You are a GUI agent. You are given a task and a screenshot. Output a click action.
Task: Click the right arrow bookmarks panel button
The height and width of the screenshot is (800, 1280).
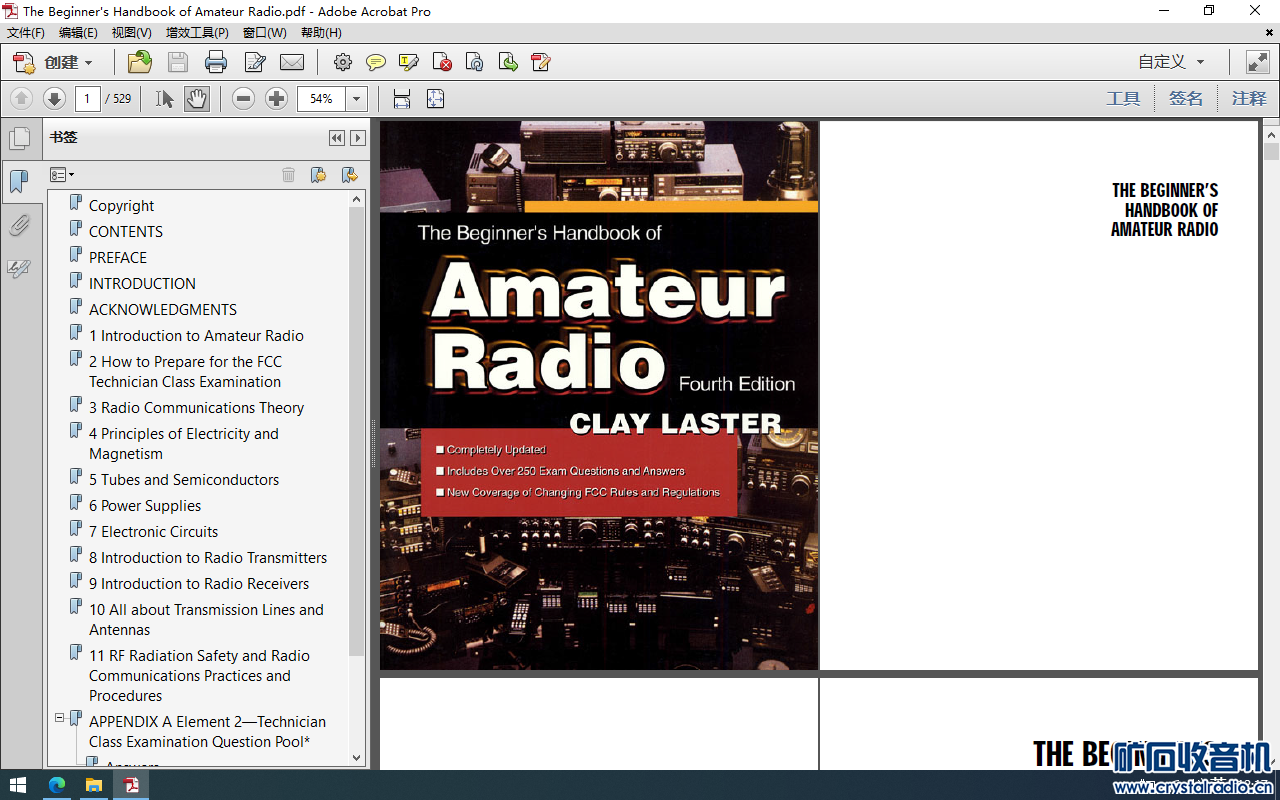(x=358, y=138)
